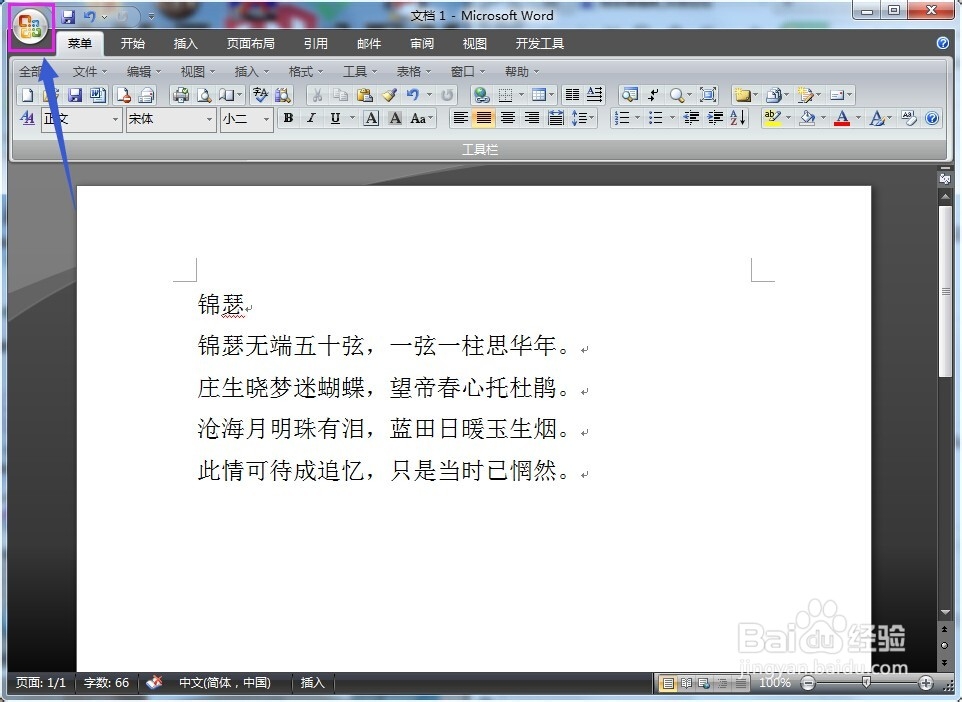Viewport: 962px width, 702px height.
Task: Expand the 格式 dropdown menu
Action: pos(306,72)
